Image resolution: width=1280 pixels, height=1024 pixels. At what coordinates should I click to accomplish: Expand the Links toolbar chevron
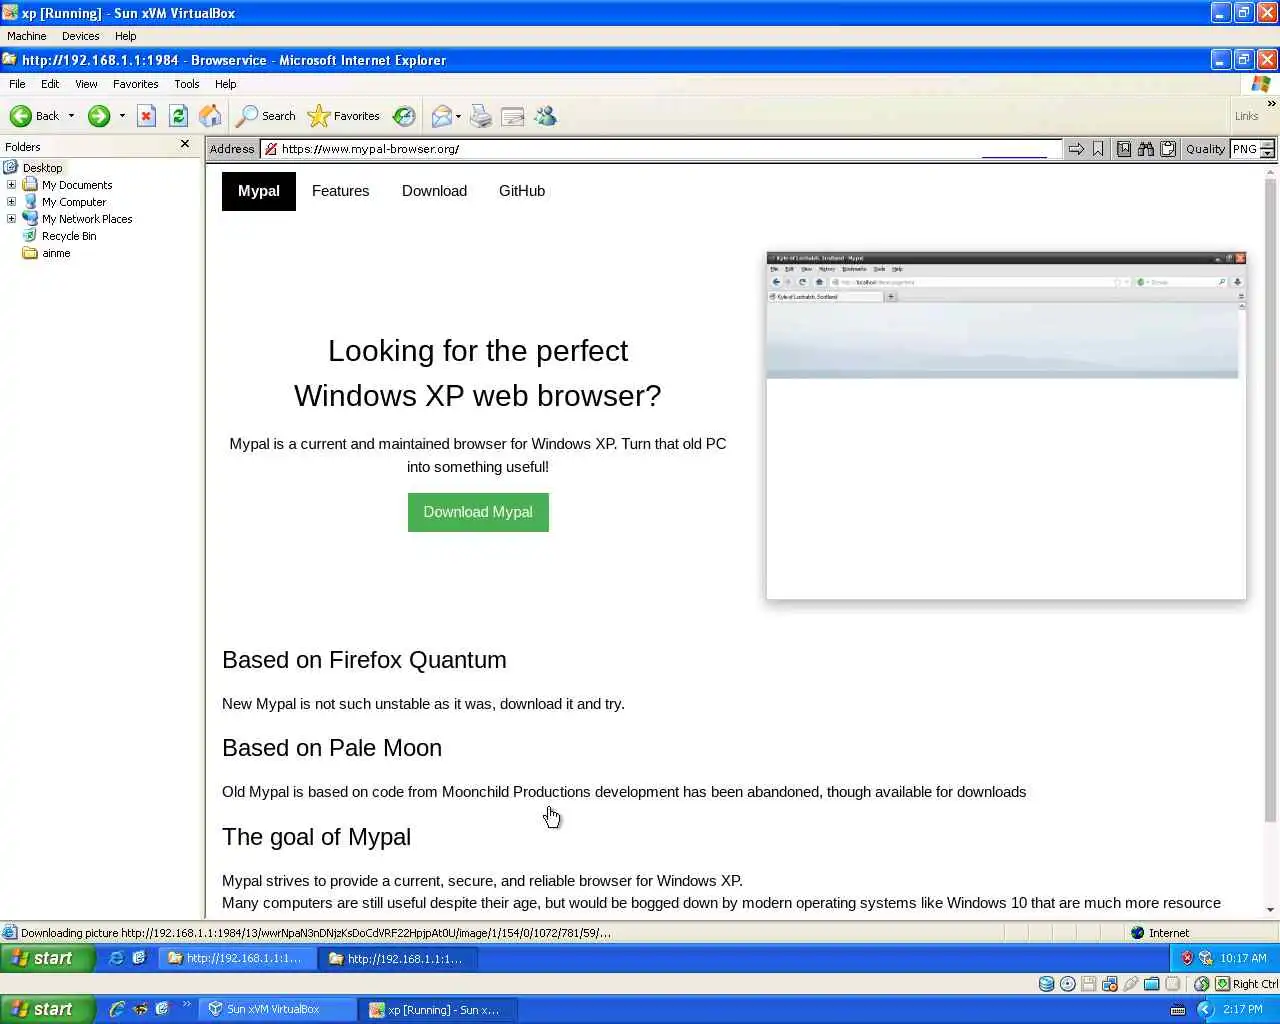click(x=1271, y=104)
